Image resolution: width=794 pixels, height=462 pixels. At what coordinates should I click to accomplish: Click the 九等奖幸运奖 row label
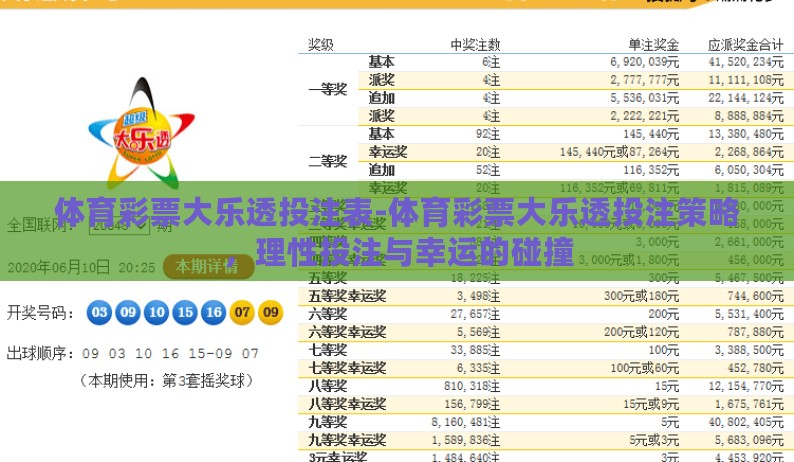pyautogui.click(x=347, y=440)
